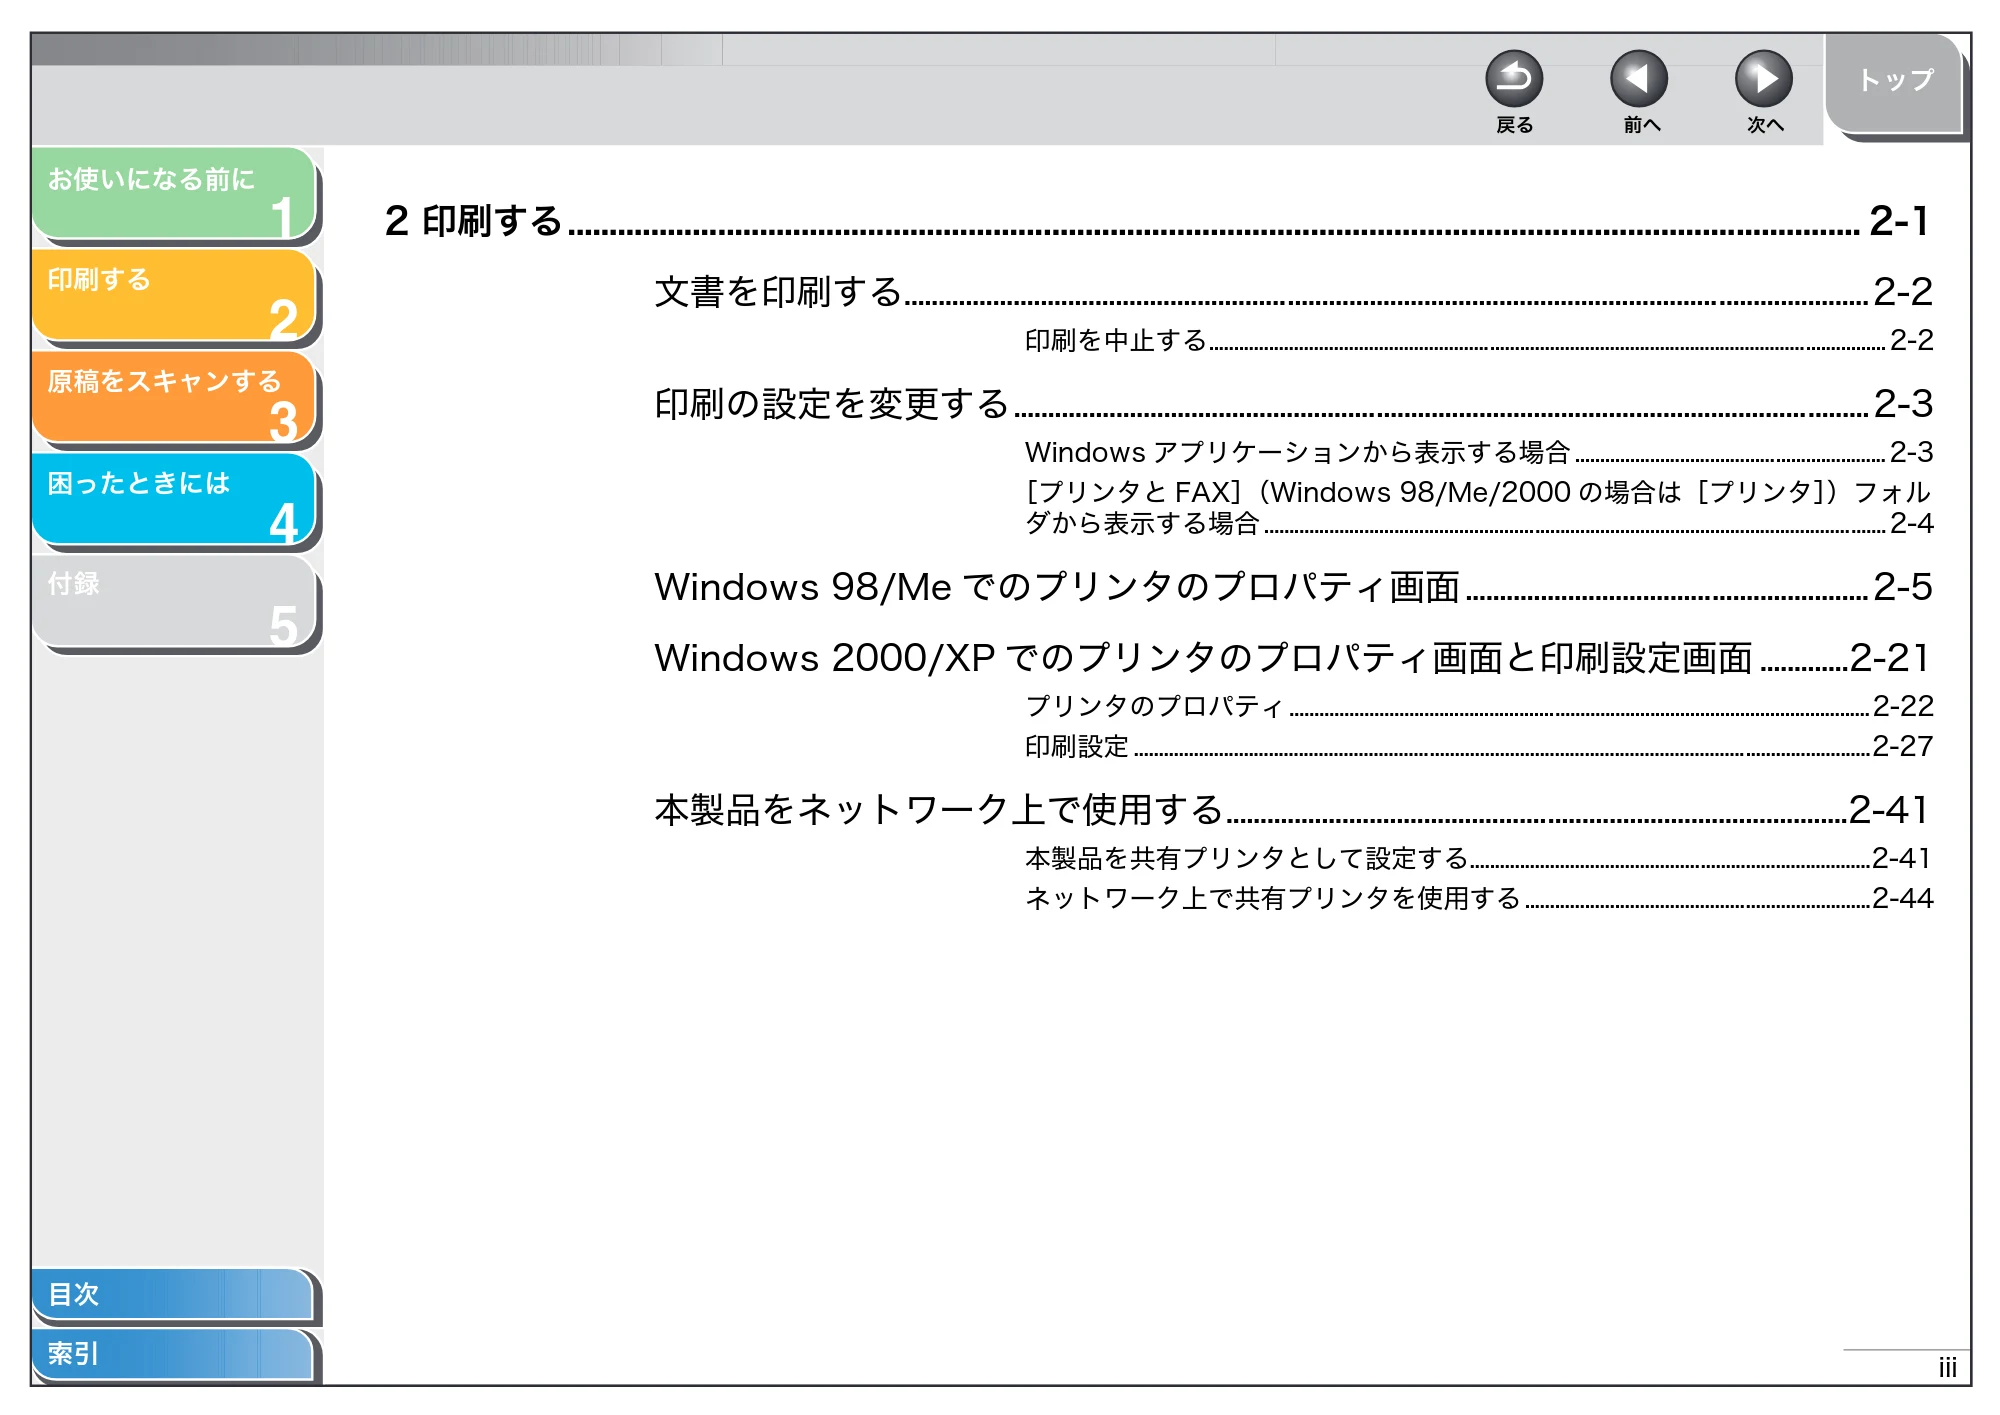2000x1415 pixels.
Task: Open Windows 2000/XP プロパティ画面と印刷設定画面 entry
Action: coord(1293,658)
